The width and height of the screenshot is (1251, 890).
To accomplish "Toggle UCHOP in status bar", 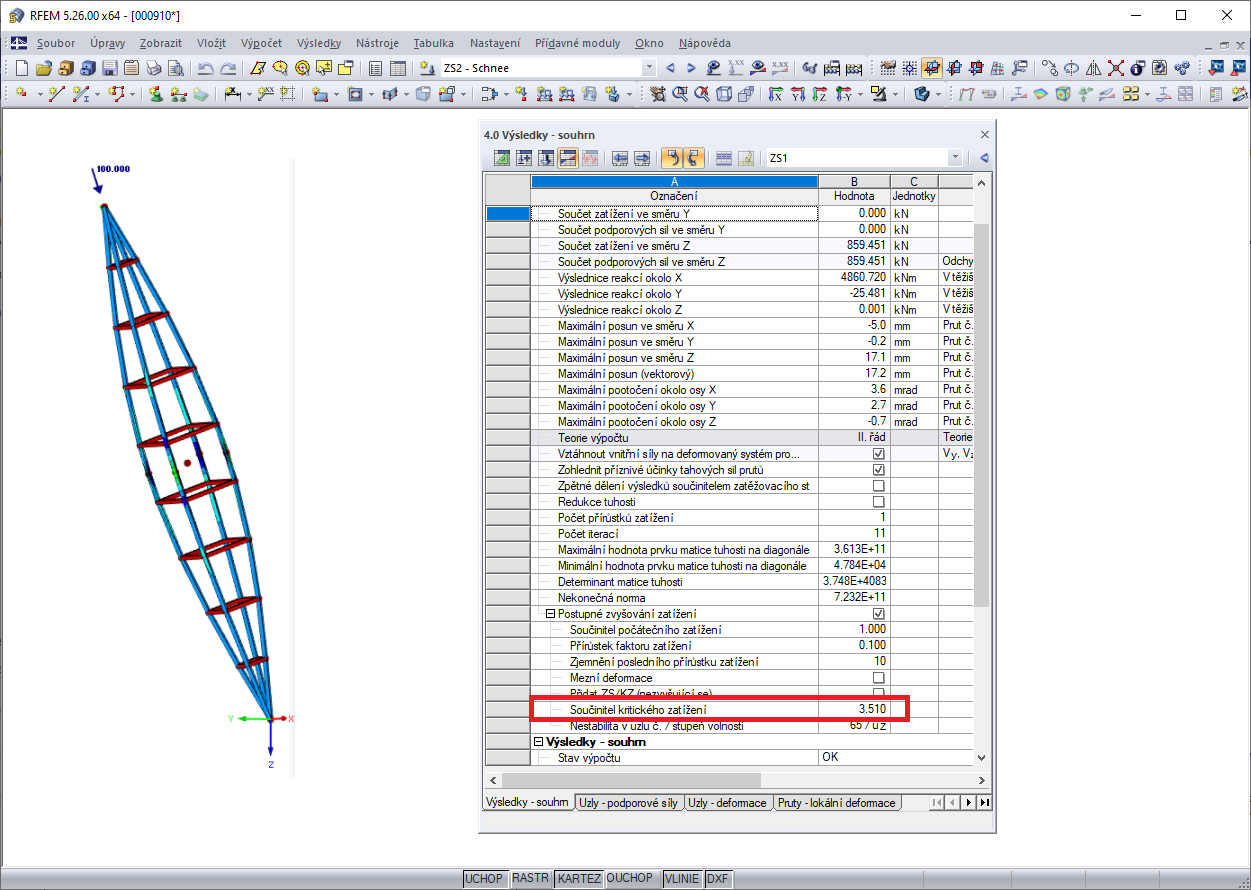I will pyautogui.click(x=484, y=879).
